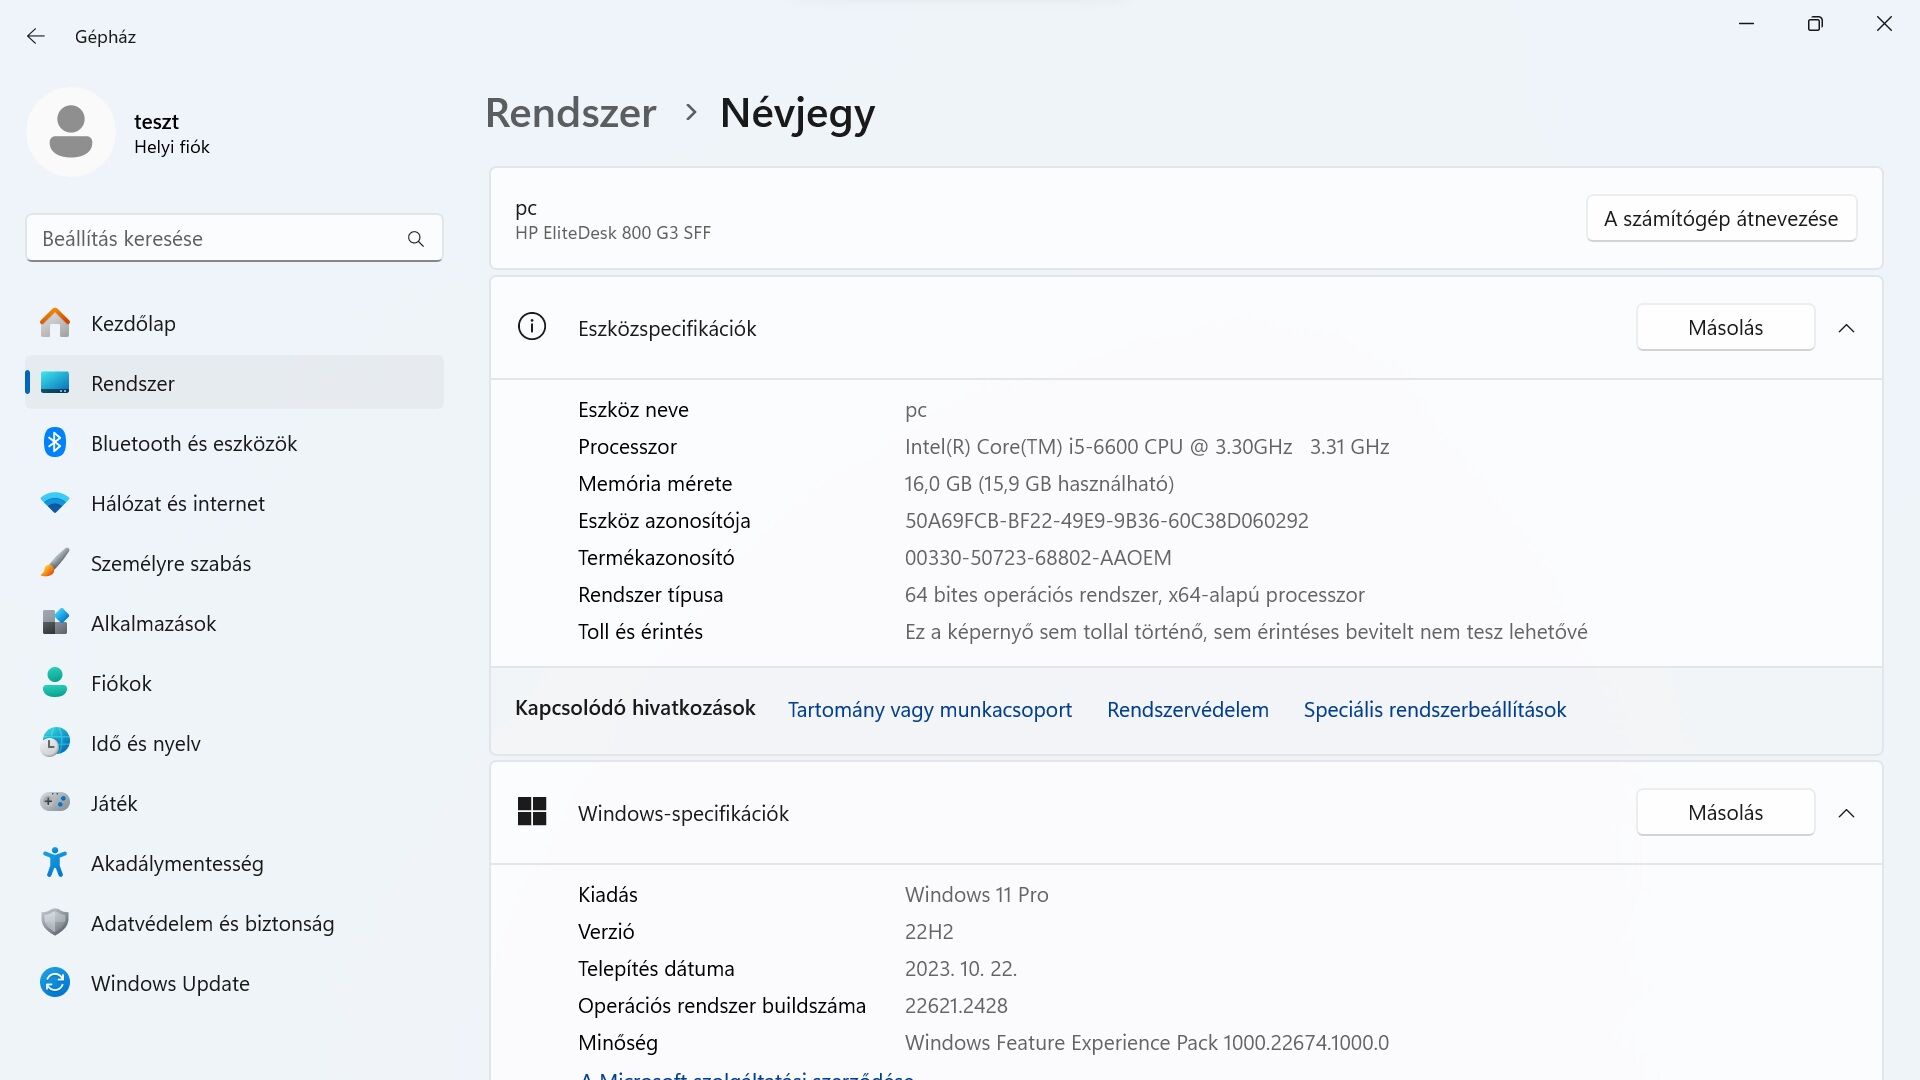Focus the Beállítás keresése search field
This screenshot has height=1080, width=1920.
pyautogui.click(x=234, y=239)
